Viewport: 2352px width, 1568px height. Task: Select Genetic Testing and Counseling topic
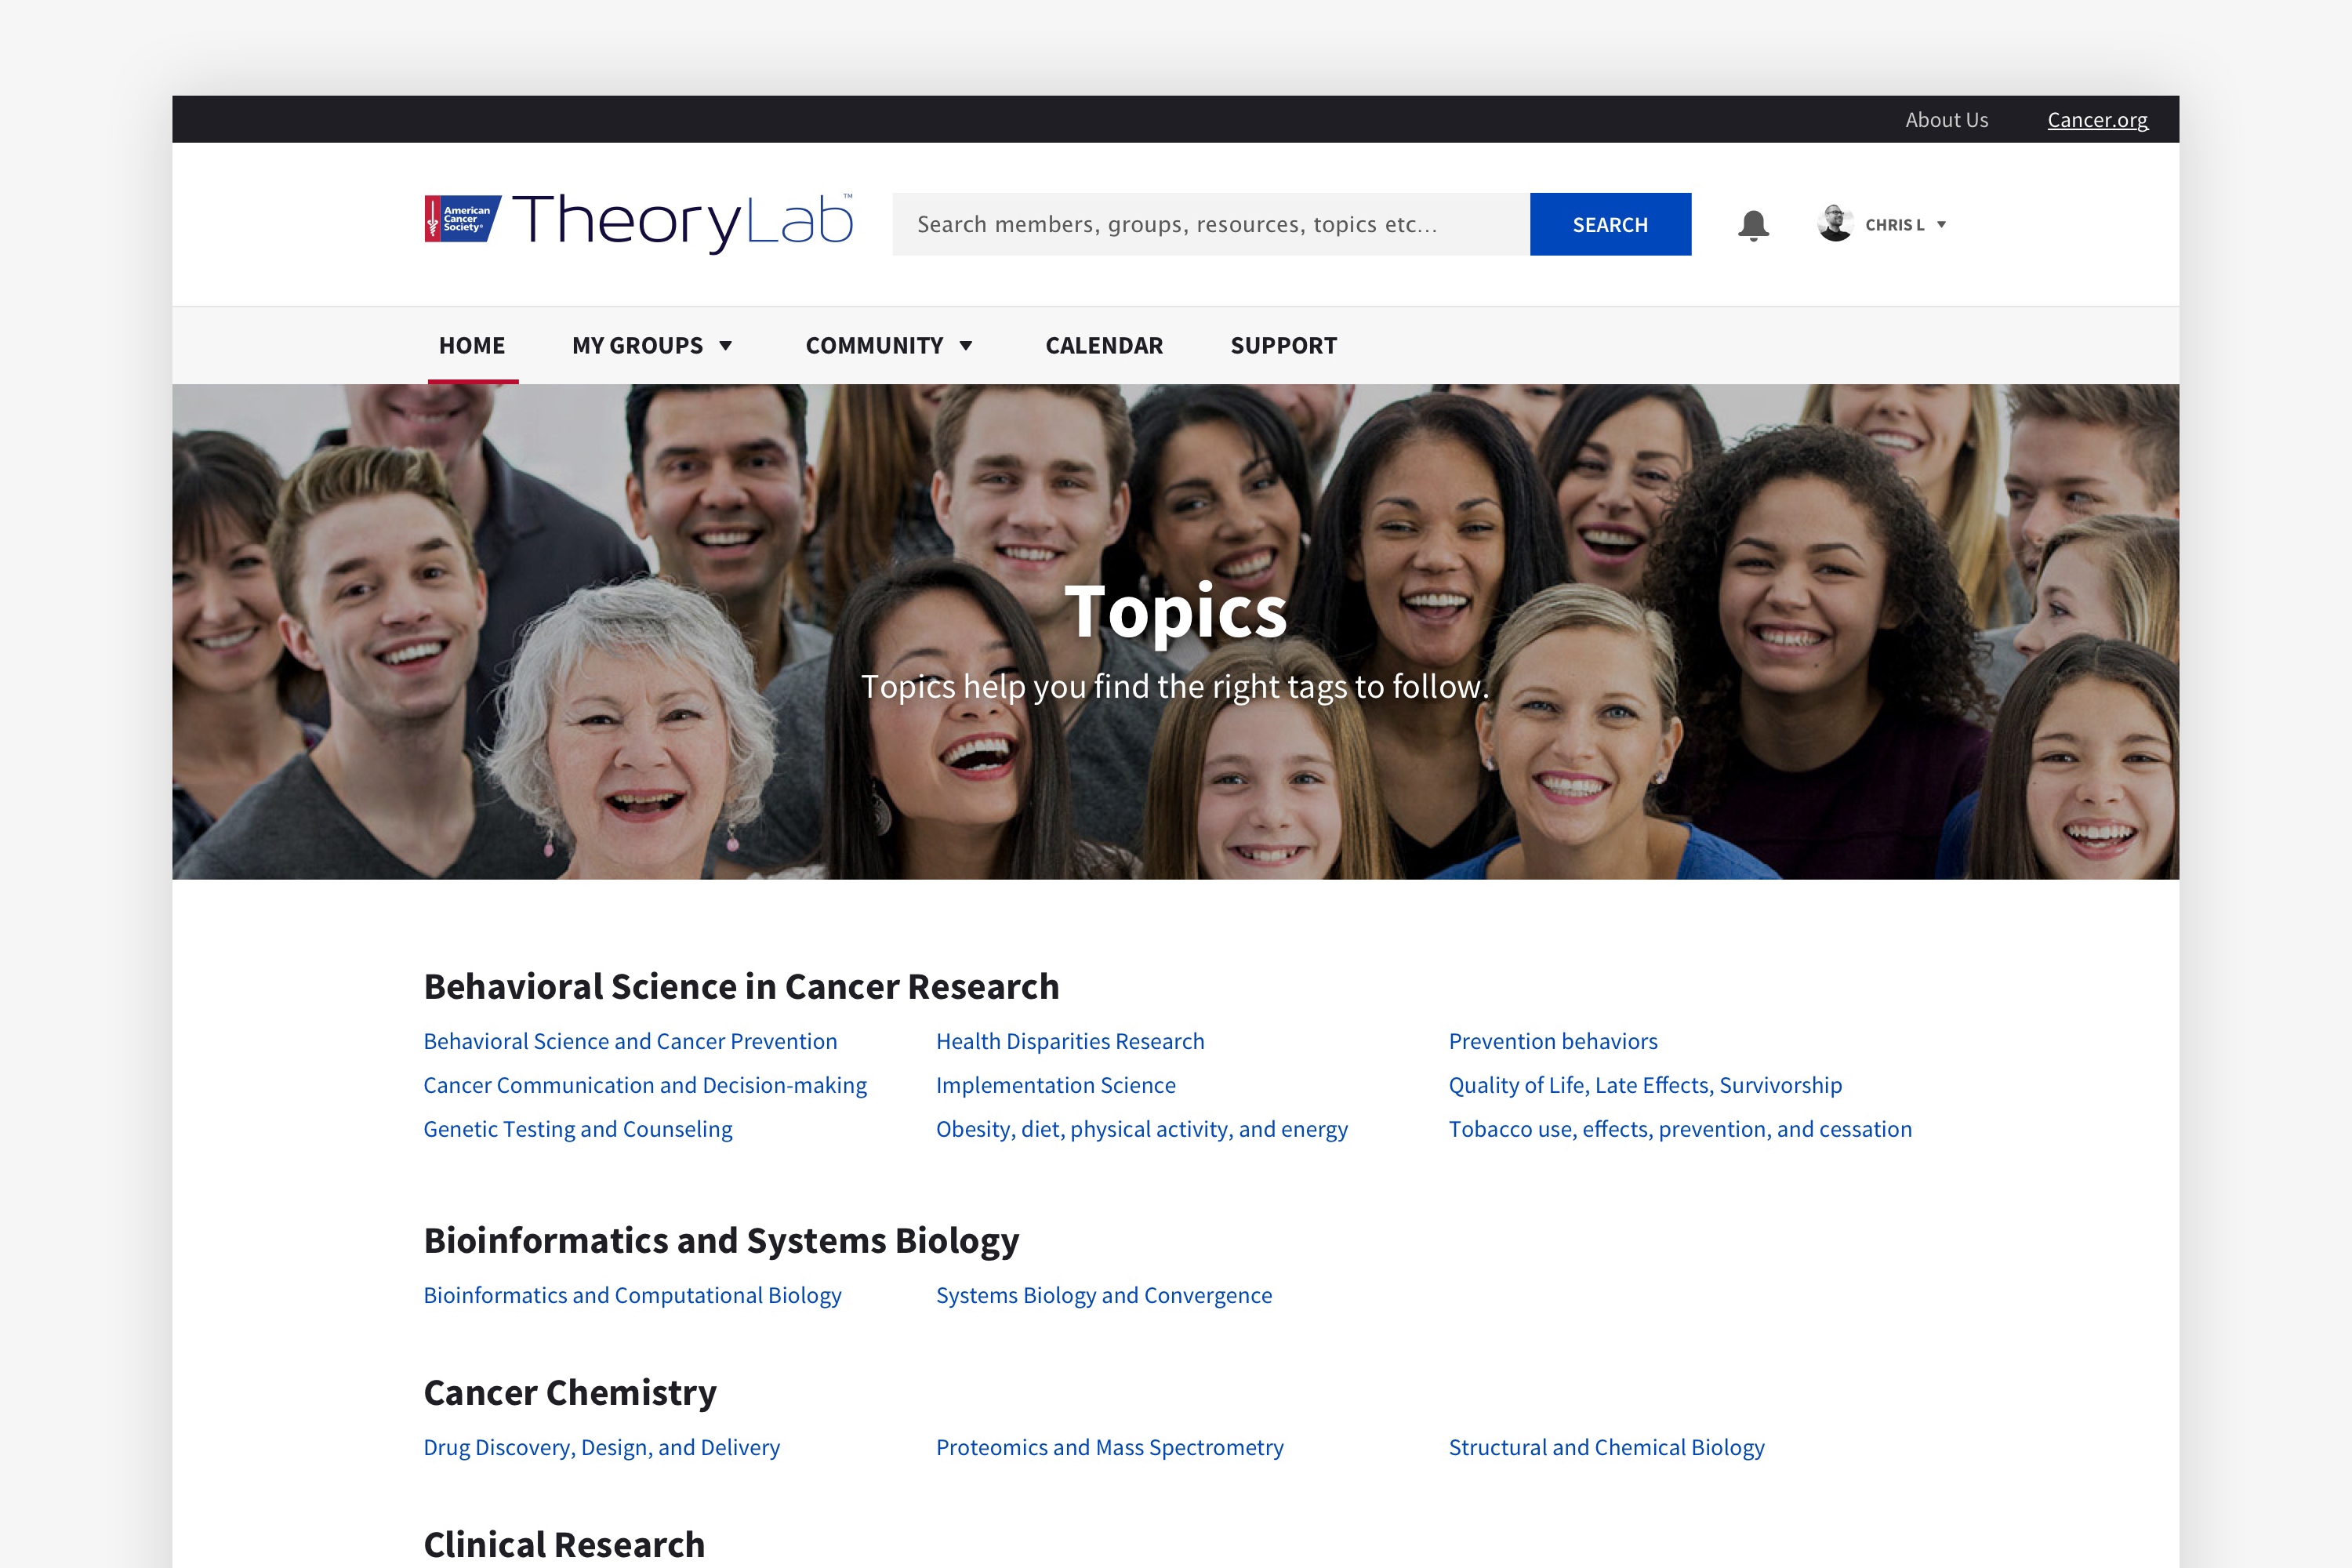578,1129
